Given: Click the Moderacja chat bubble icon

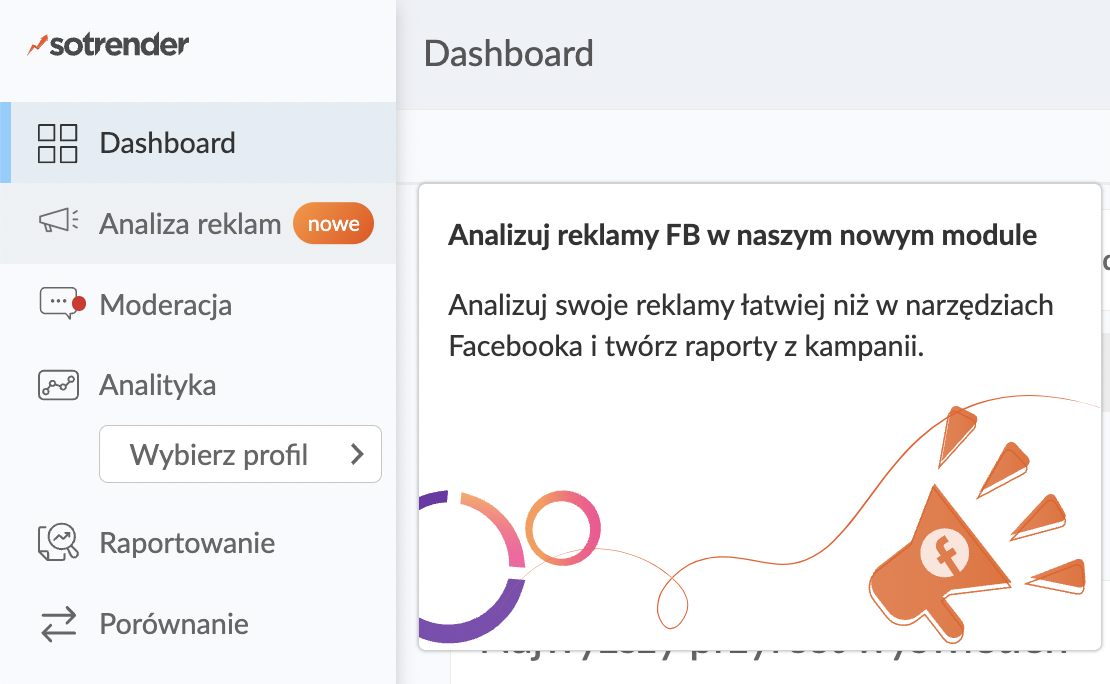Looking at the screenshot, I should click(x=58, y=303).
